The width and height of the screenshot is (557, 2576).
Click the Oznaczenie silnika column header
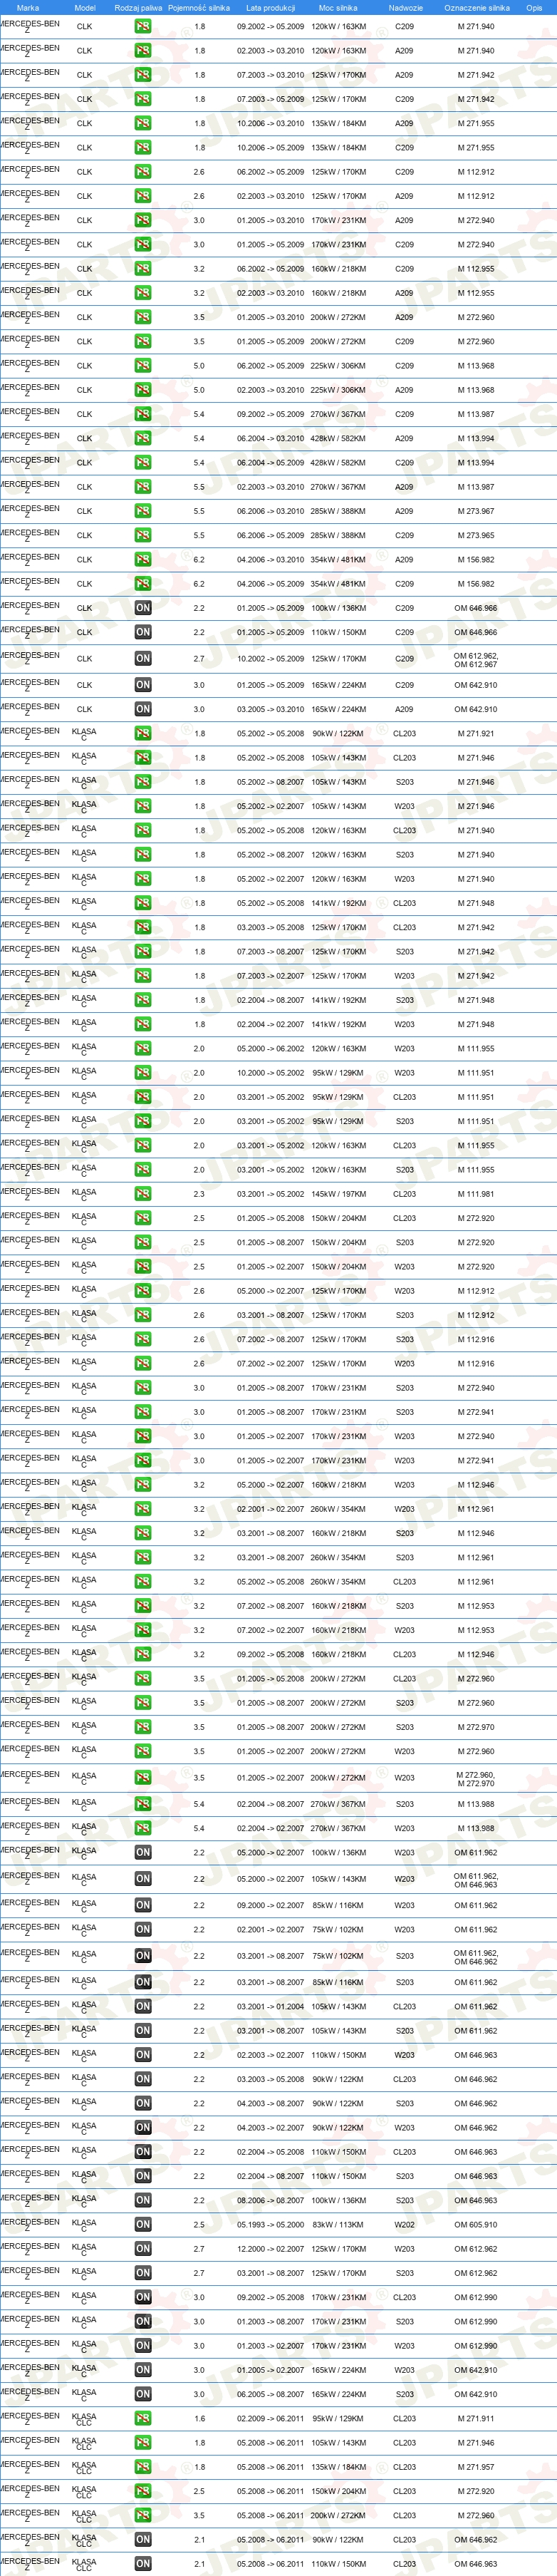coord(476,7)
